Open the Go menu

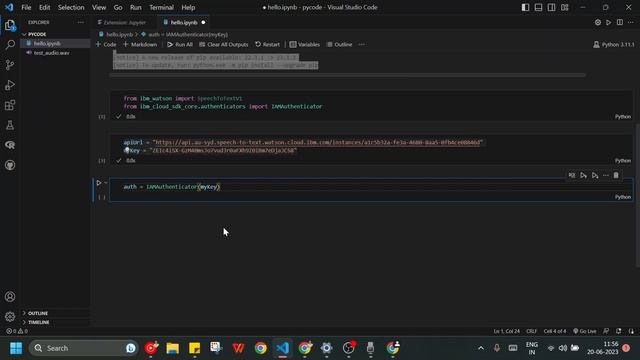point(118,7)
